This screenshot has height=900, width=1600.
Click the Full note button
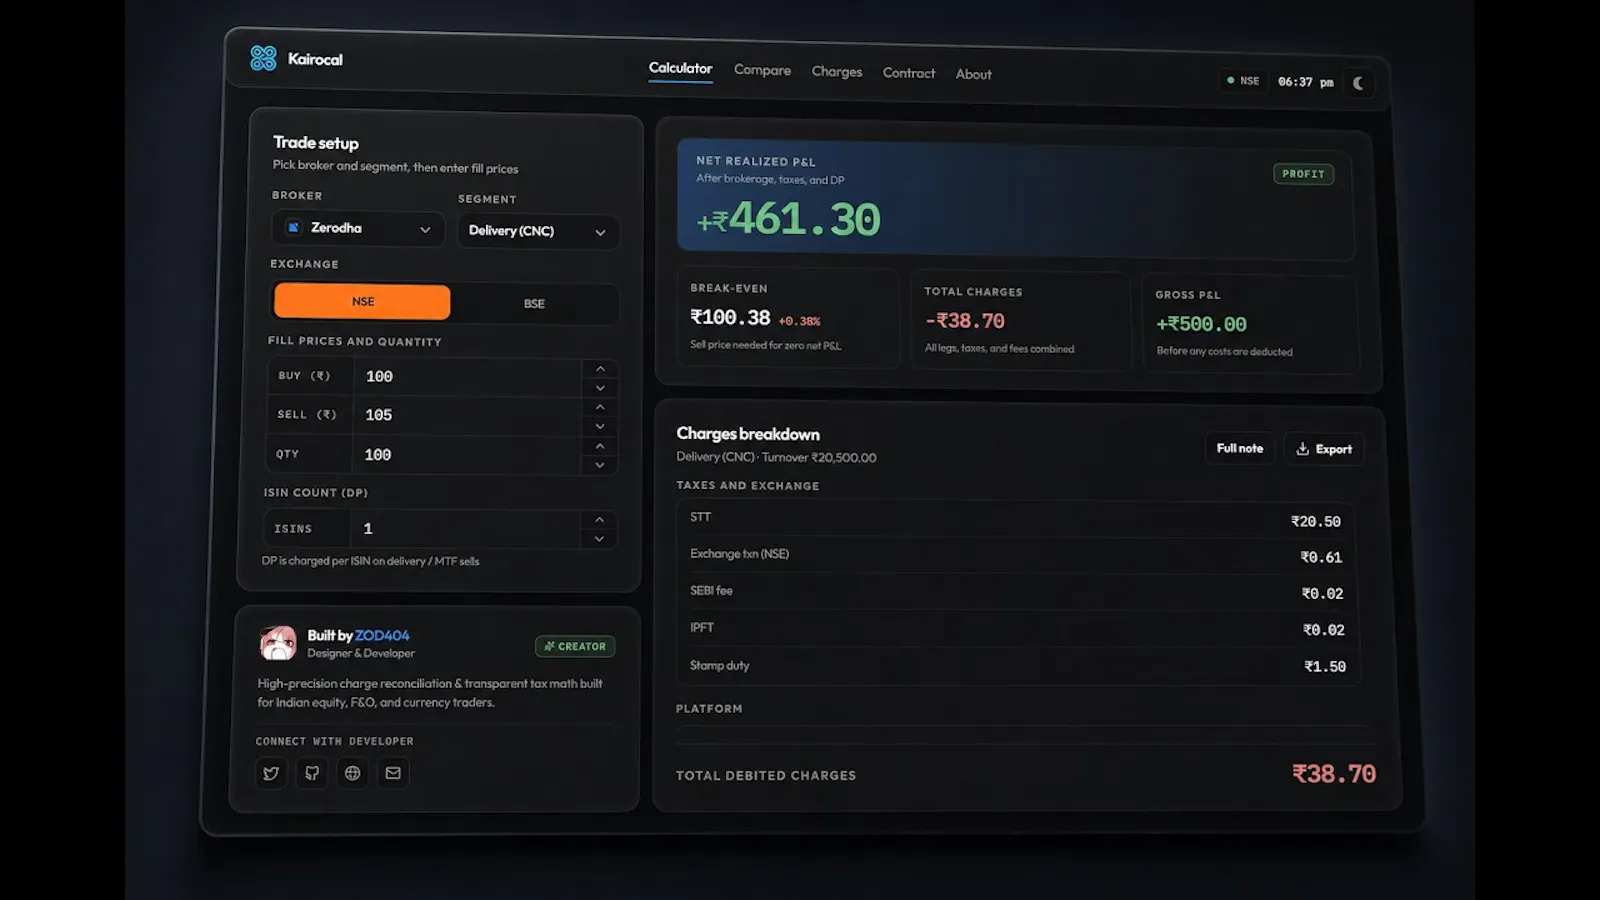click(1240, 448)
